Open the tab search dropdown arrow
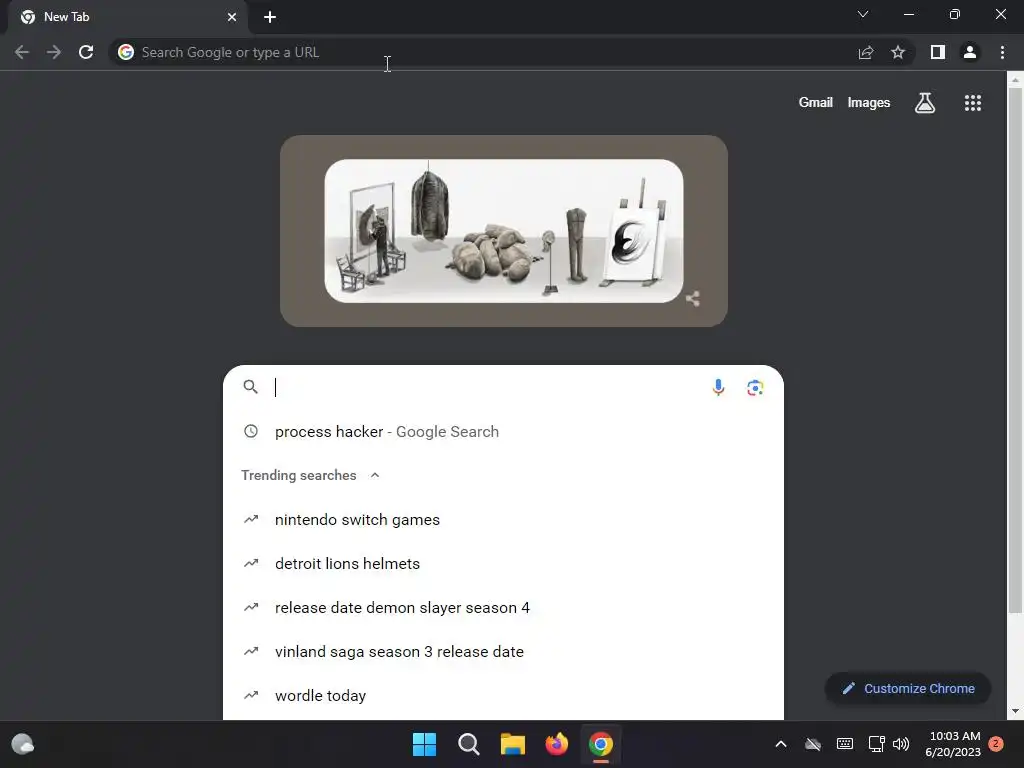This screenshot has height=768, width=1024. click(863, 14)
